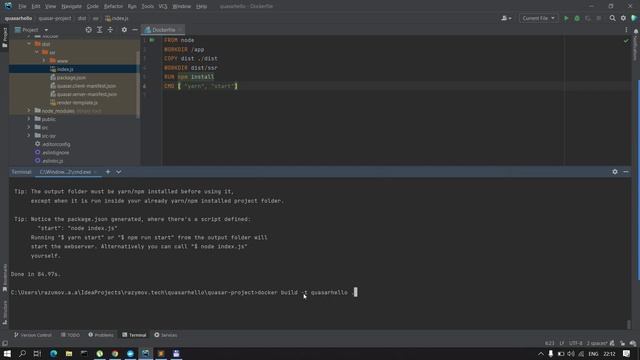Select quasar.client-manifest.json file
The width and height of the screenshot is (640, 360).
[86, 86]
